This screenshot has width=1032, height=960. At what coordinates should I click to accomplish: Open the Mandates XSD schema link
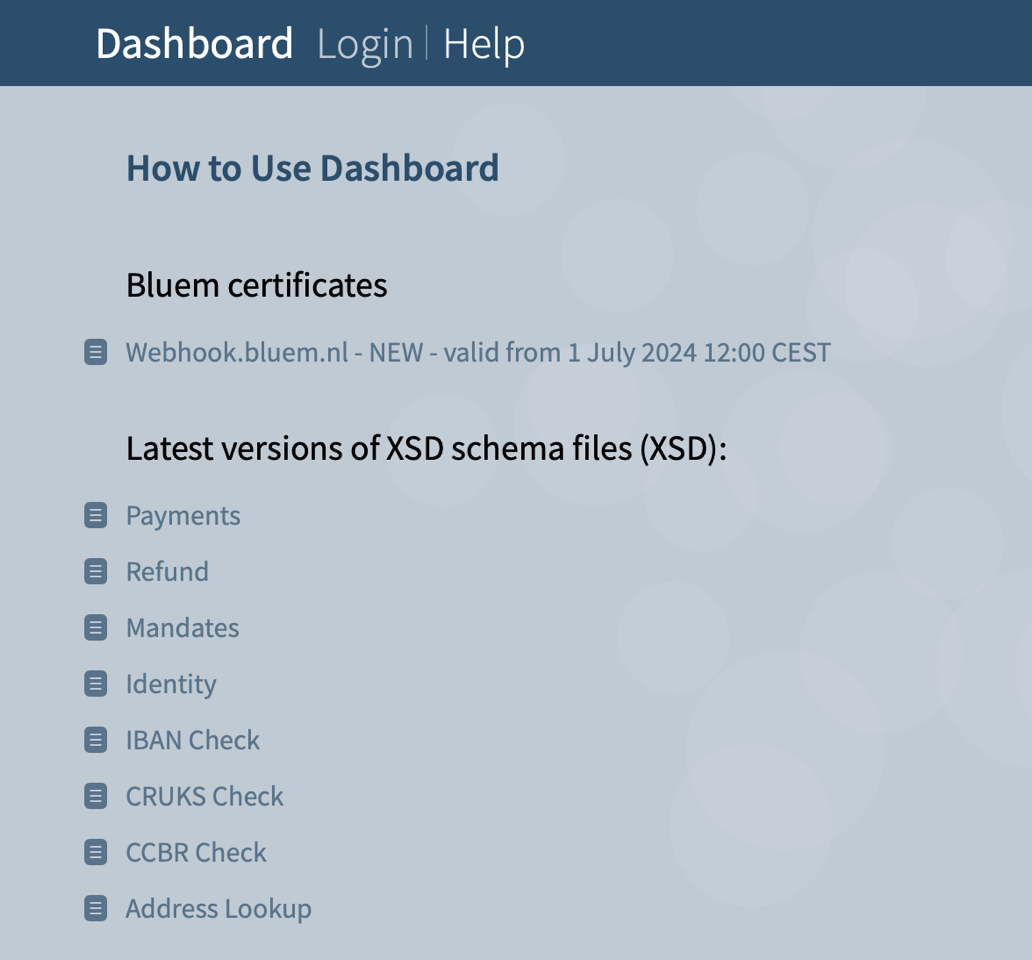(183, 628)
